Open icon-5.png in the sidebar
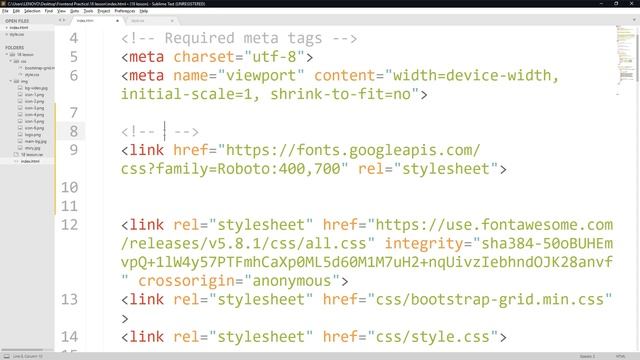 pyautogui.click(x=34, y=121)
